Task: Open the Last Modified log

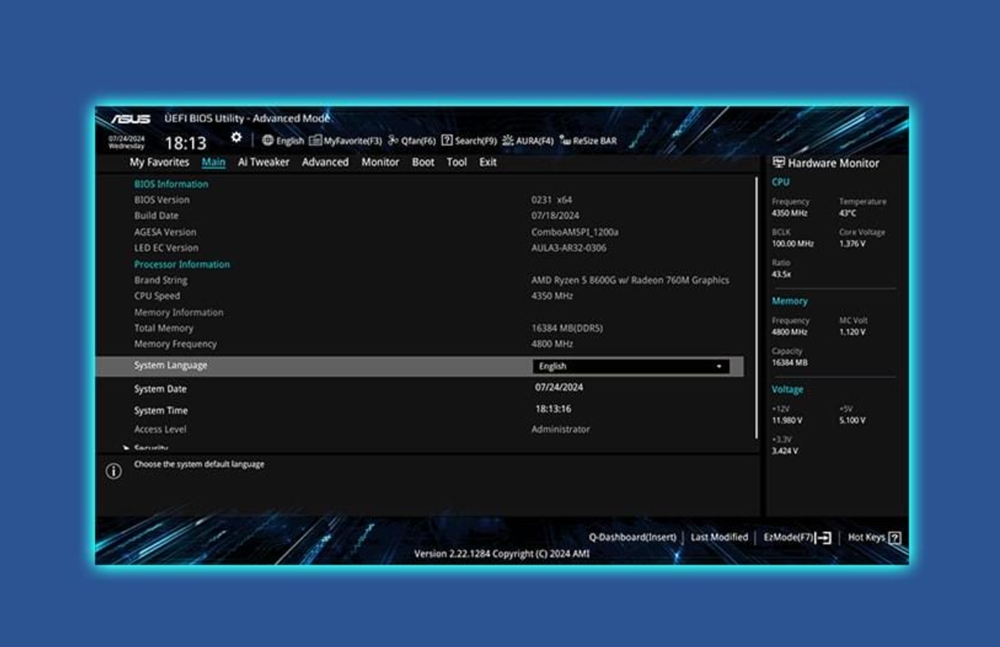Action: [x=719, y=537]
